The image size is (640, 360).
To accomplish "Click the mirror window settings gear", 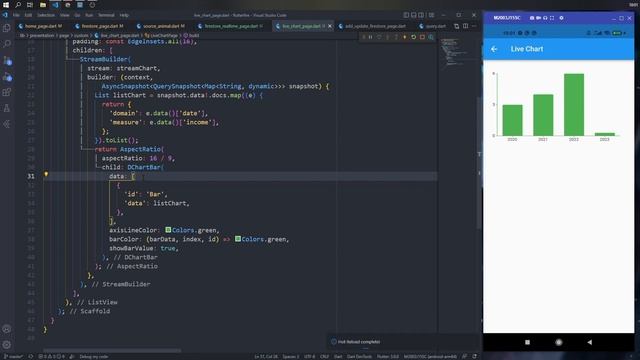I will [x=561, y=18].
